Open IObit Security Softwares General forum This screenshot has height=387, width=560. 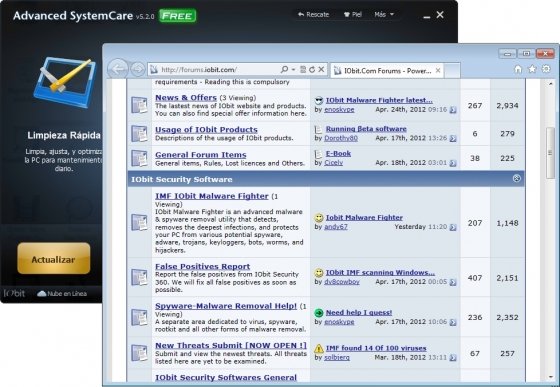226,377
